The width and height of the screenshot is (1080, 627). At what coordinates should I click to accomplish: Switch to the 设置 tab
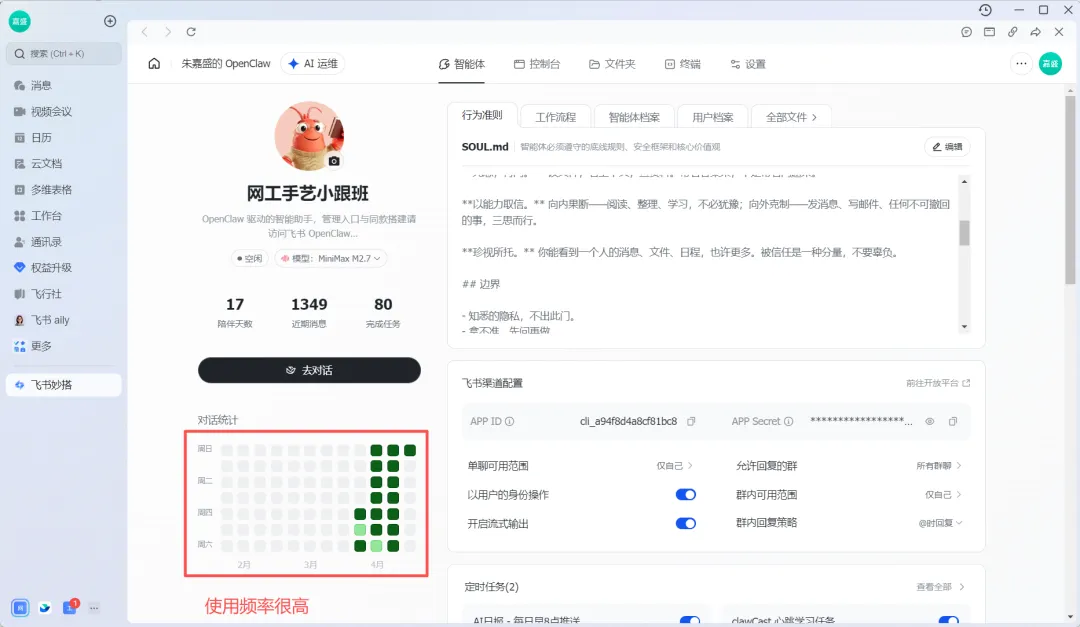pos(748,64)
